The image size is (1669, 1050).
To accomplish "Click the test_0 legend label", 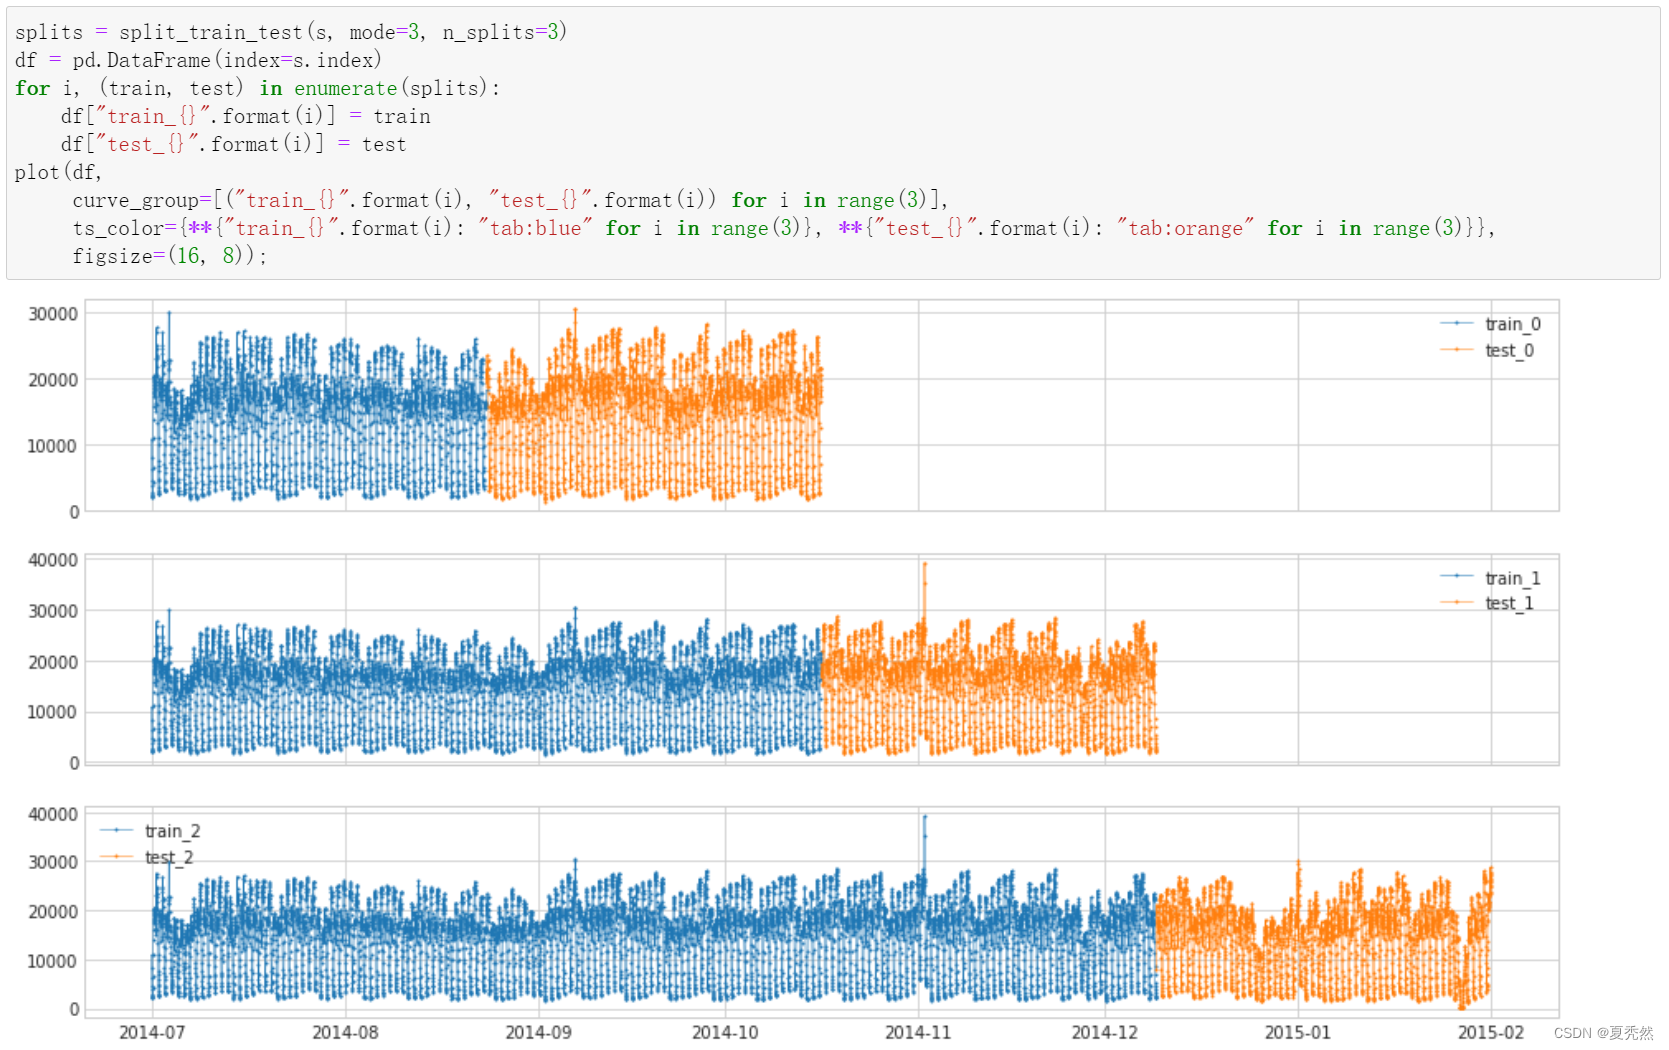I will pyautogui.click(x=1509, y=350).
